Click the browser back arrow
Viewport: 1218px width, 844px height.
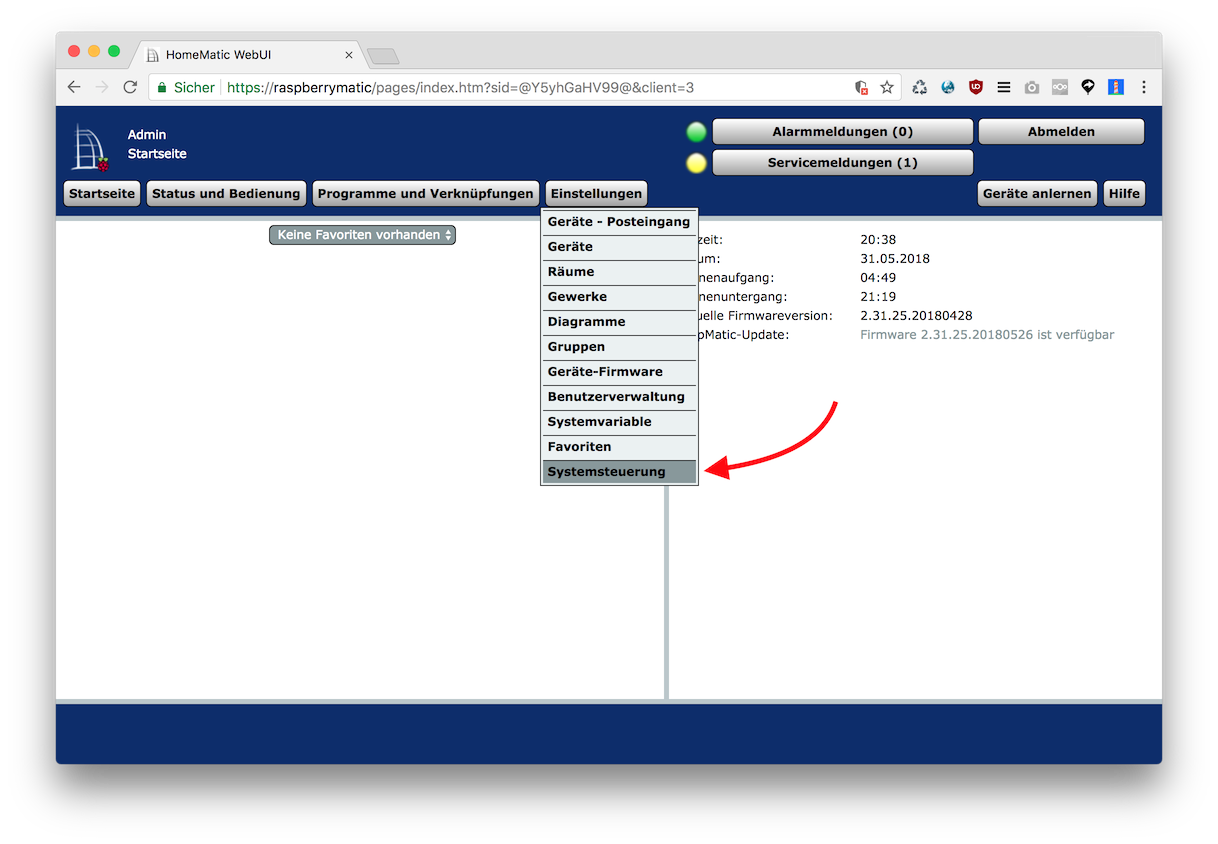pos(74,88)
